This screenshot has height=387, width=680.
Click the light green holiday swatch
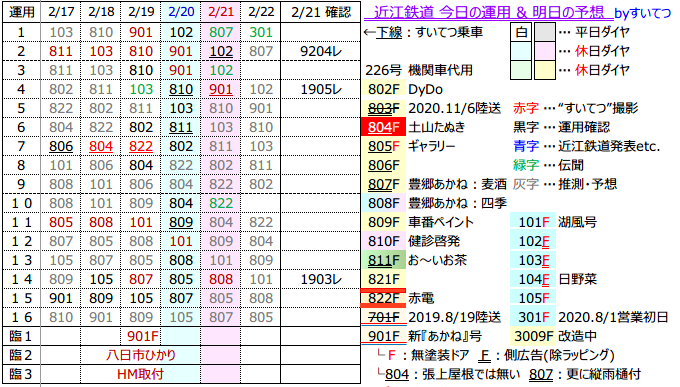521,70
